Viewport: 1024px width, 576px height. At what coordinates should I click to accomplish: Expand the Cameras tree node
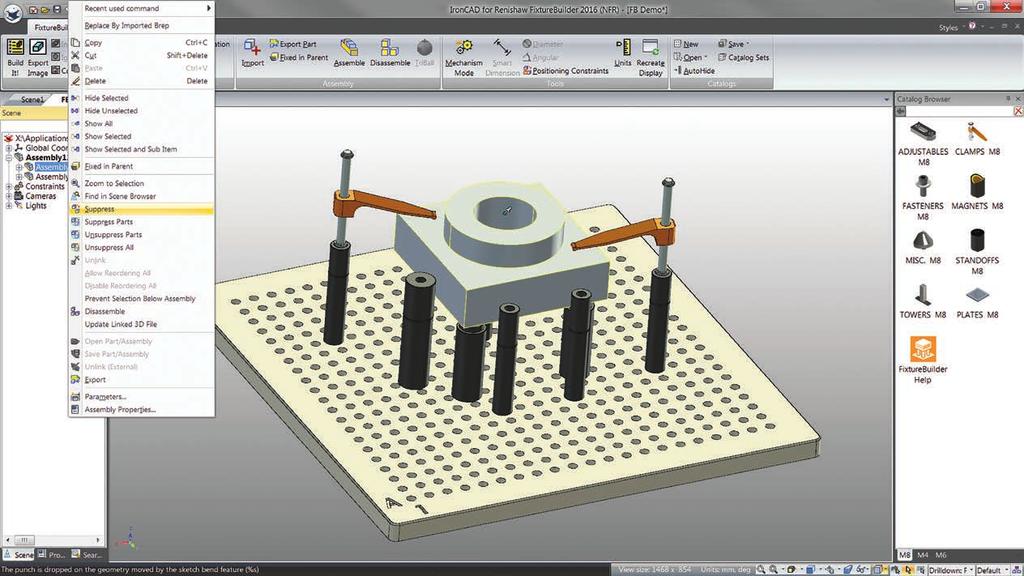[x=9, y=196]
